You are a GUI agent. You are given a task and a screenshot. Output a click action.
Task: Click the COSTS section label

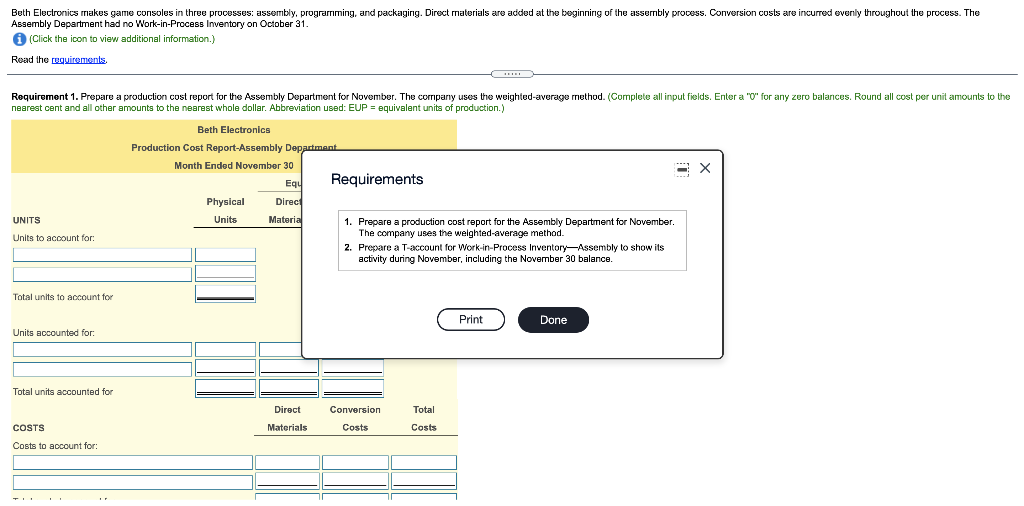pos(29,428)
